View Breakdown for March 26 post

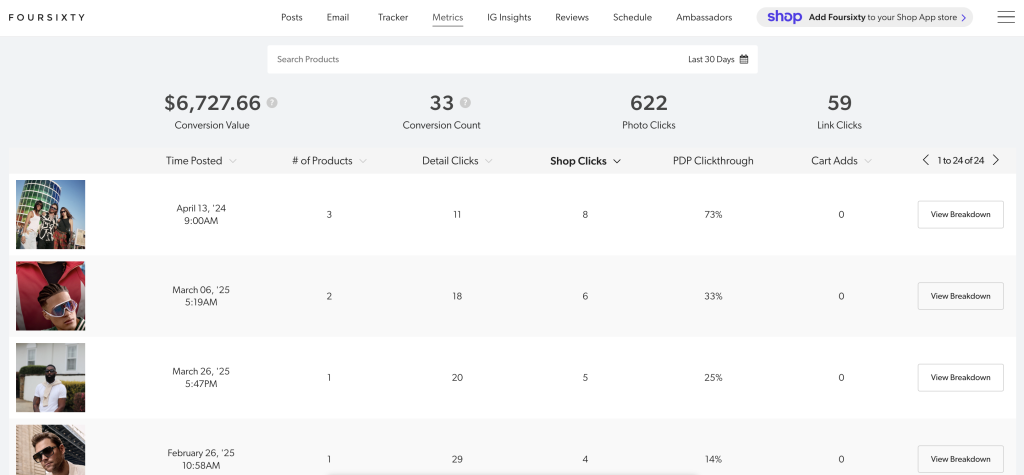960,377
